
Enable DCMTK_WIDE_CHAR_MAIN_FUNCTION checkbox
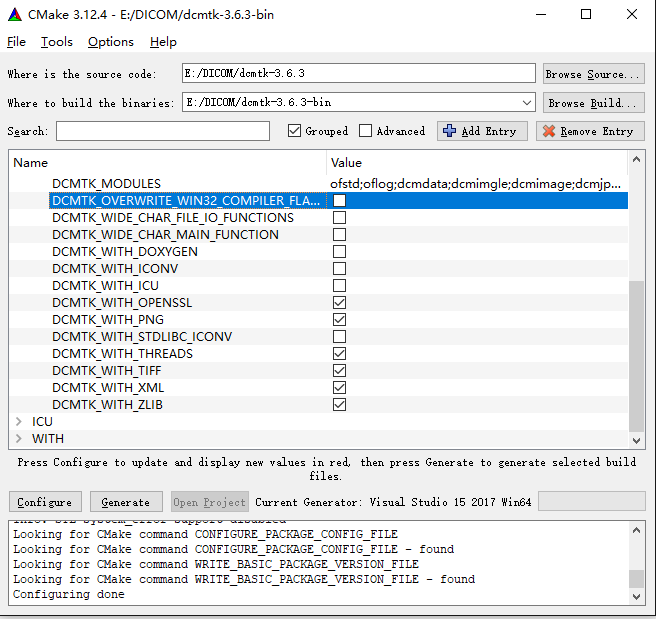[x=339, y=235]
